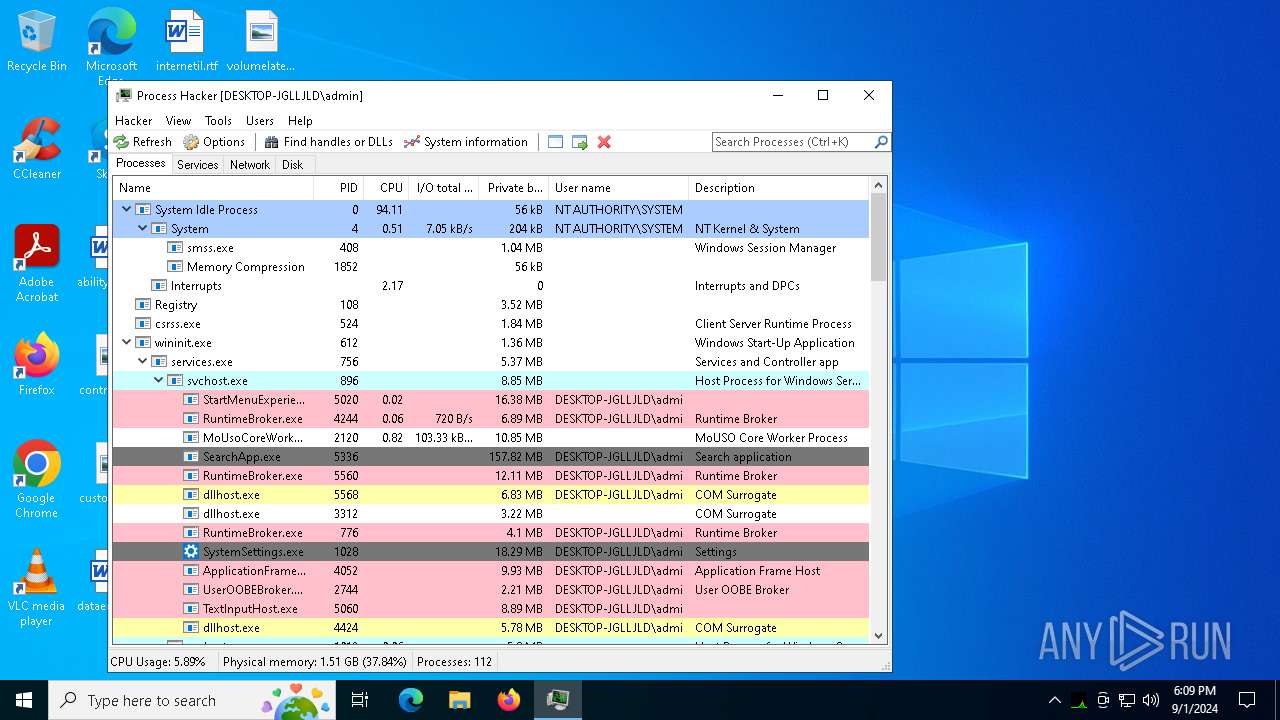Switch to the Network tab
1280x720 pixels.
pyautogui.click(x=250, y=165)
